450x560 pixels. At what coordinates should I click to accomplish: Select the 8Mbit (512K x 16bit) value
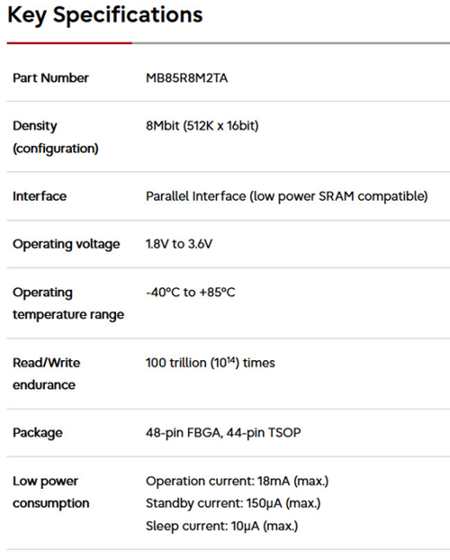click(x=202, y=126)
